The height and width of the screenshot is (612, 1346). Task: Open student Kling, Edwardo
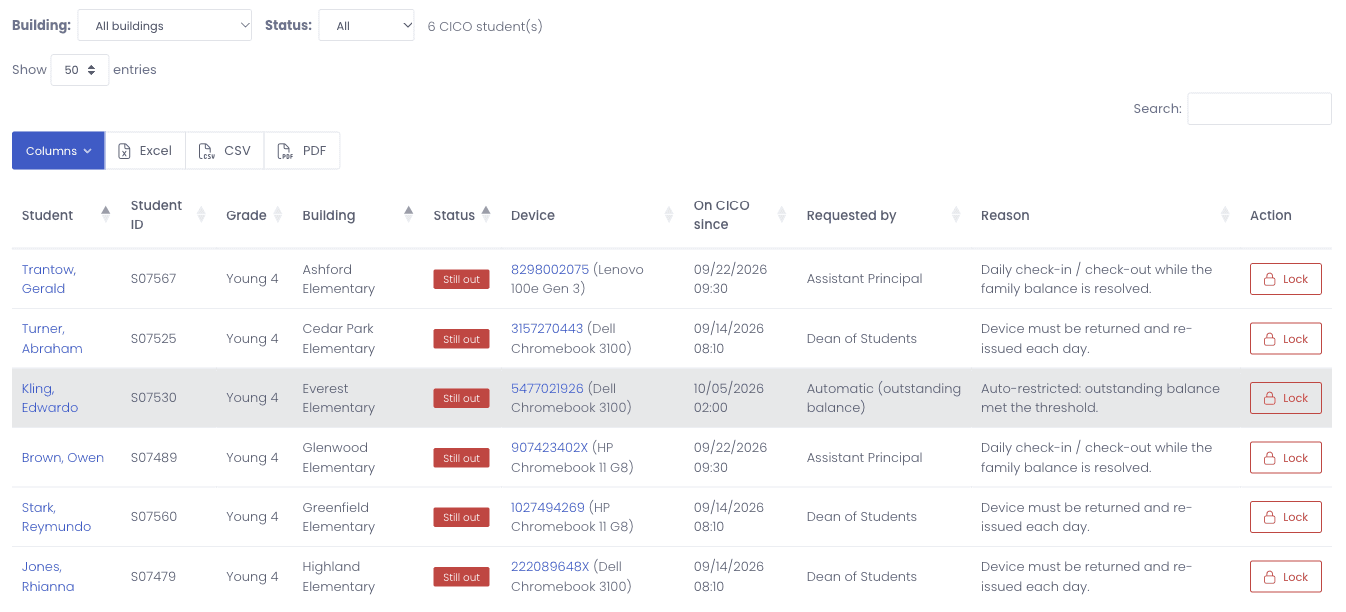click(x=50, y=398)
